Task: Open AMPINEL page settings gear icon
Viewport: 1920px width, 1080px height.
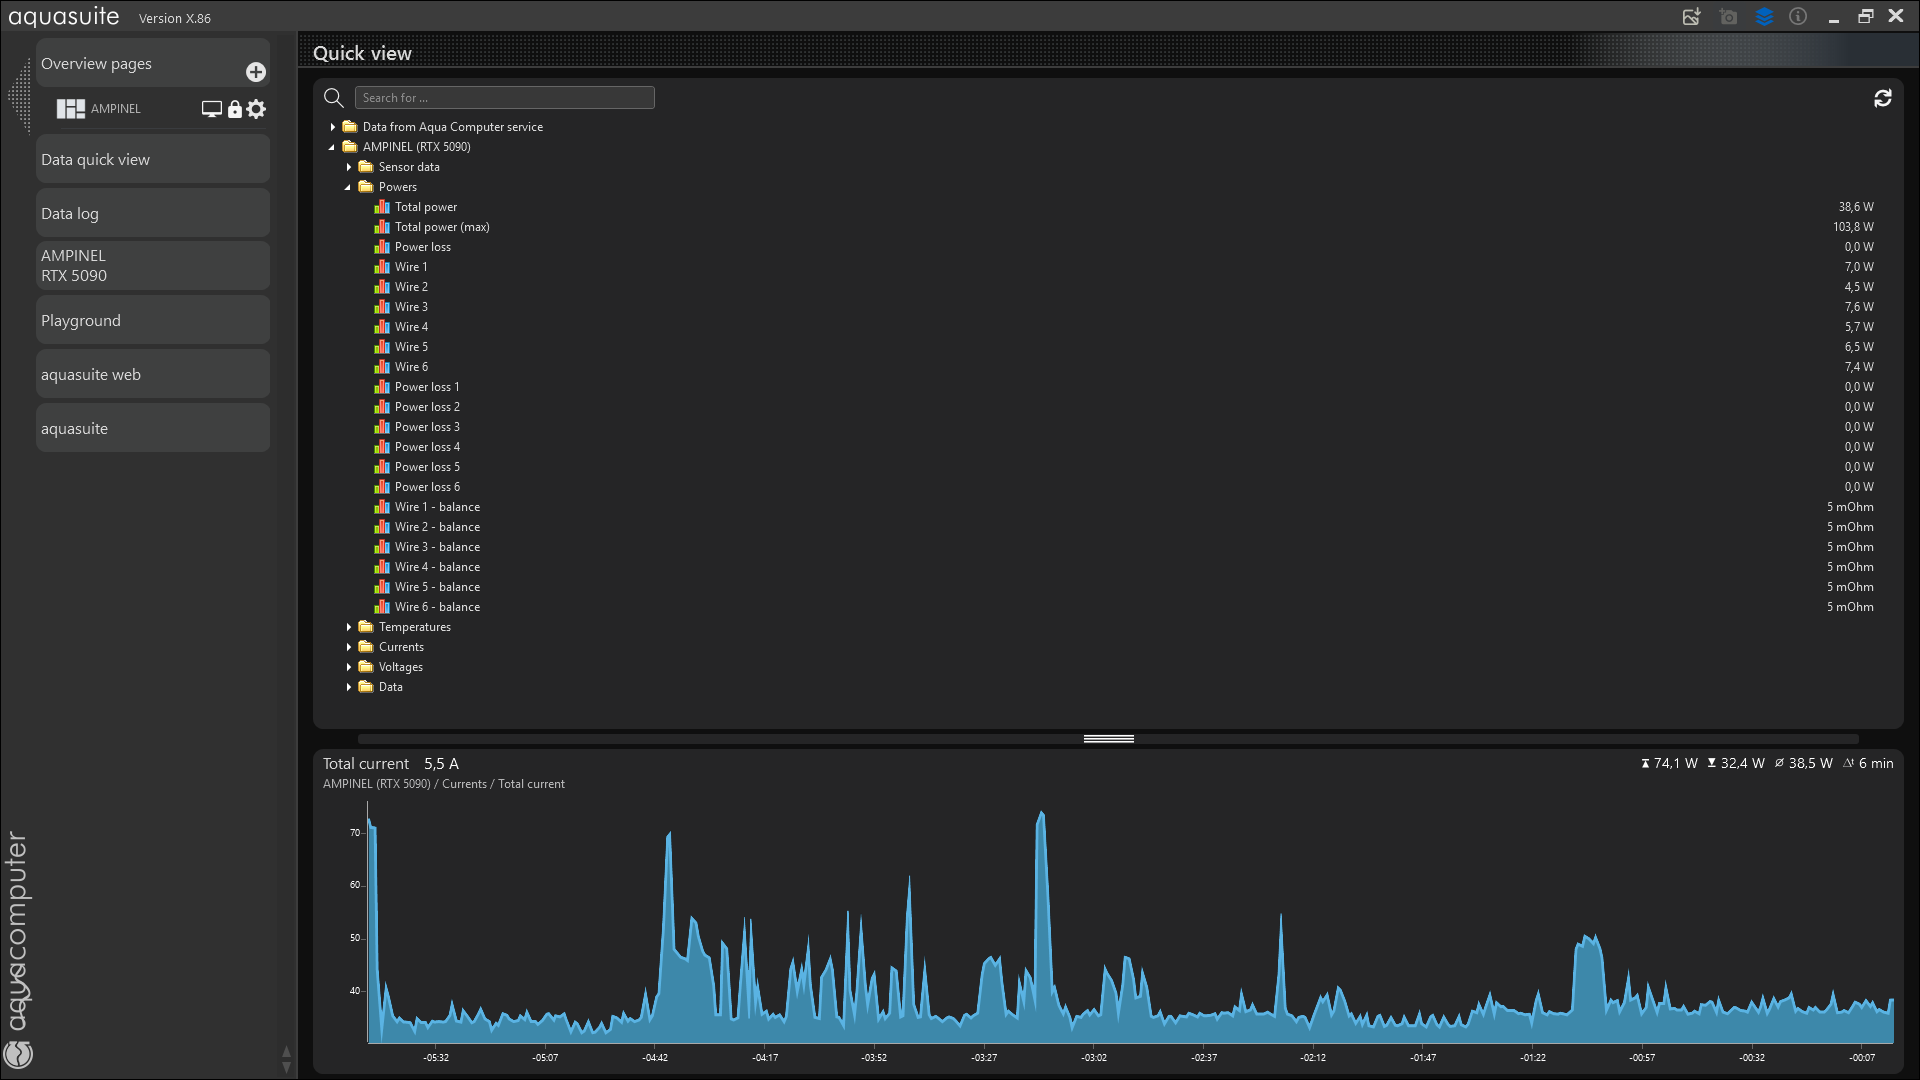Action: (x=257, y=109)
